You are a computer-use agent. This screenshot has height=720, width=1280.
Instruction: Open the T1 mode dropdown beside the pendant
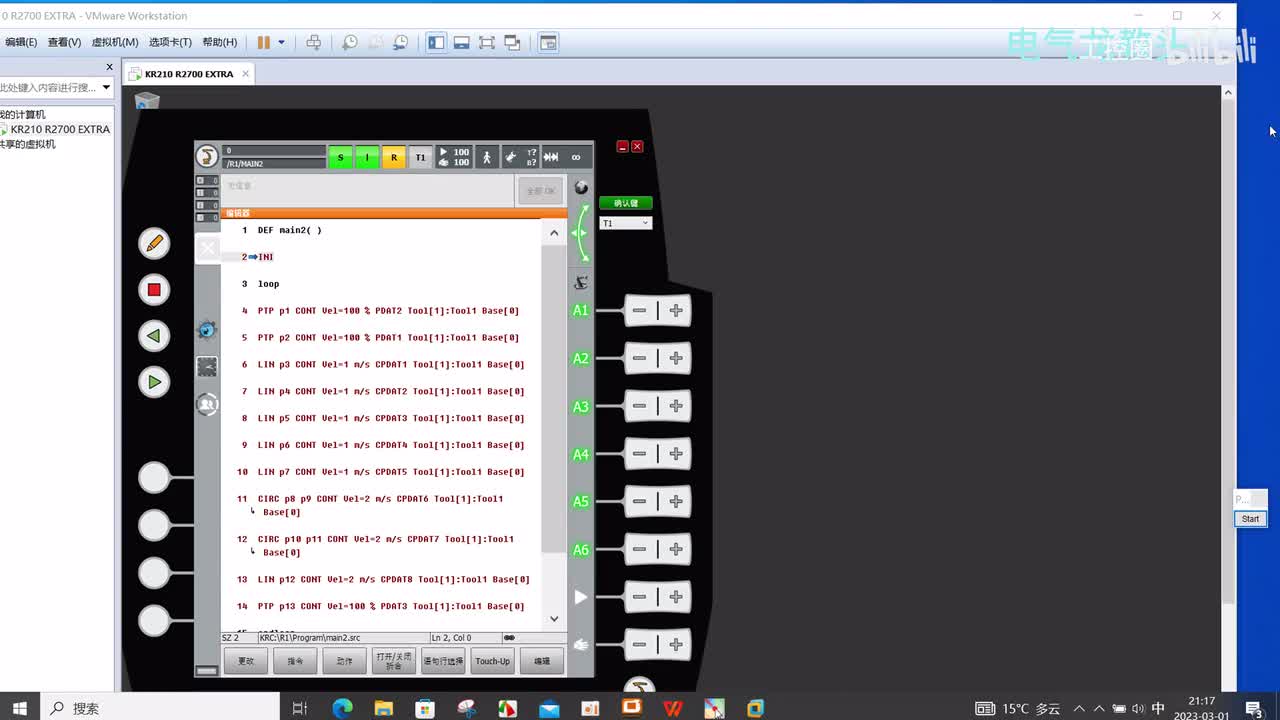coord(626,223)
